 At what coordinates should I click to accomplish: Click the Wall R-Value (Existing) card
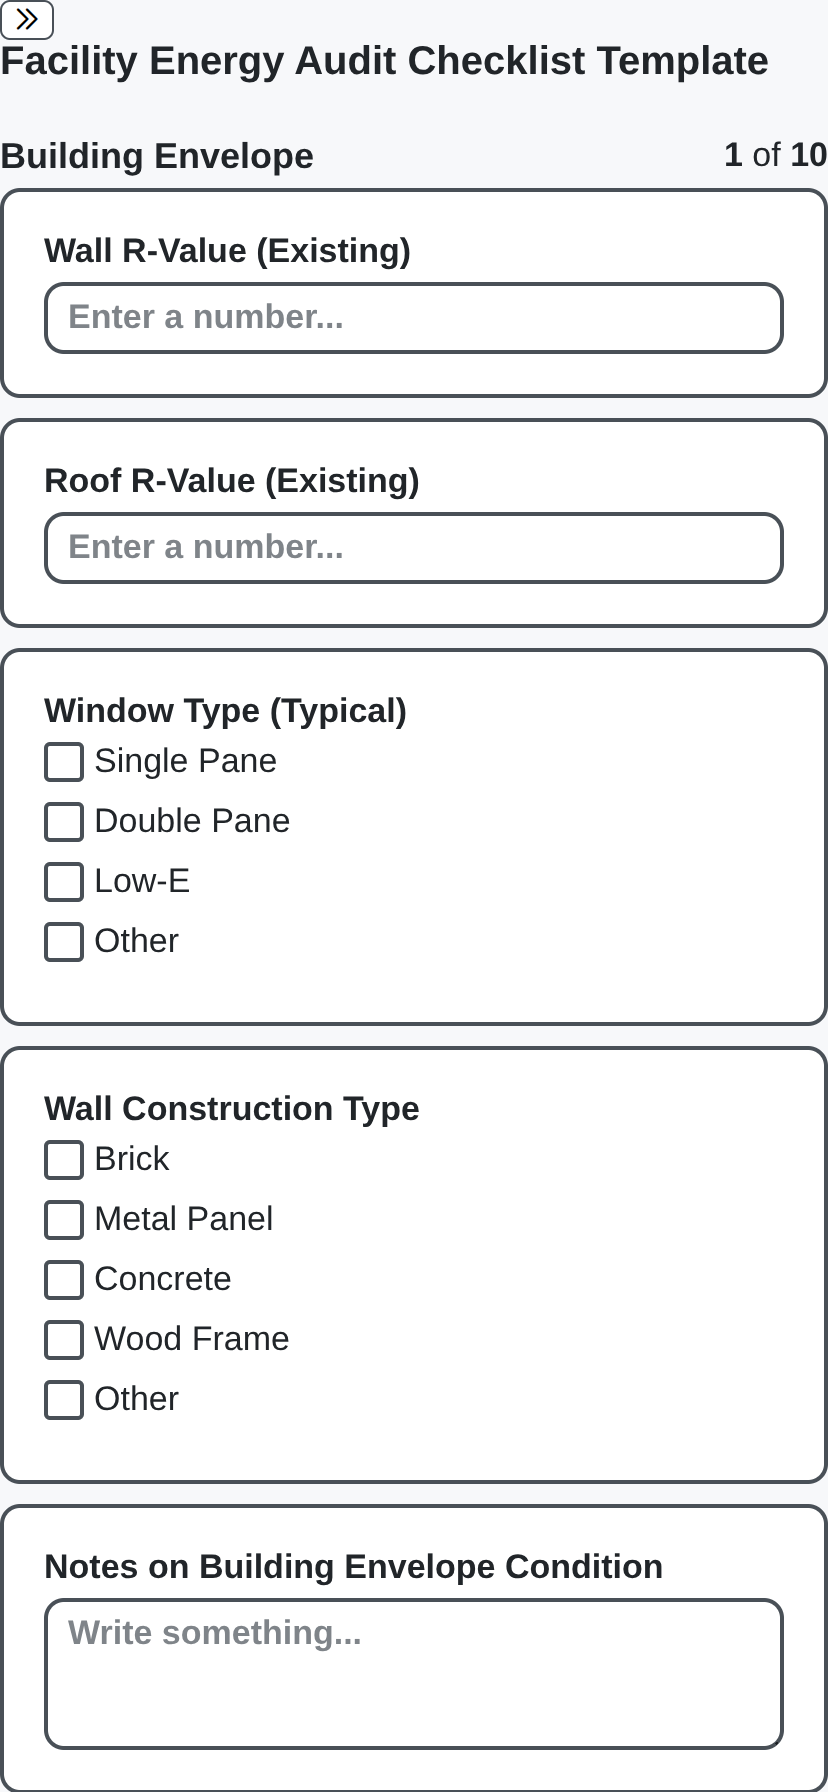(x=413, y=292)
